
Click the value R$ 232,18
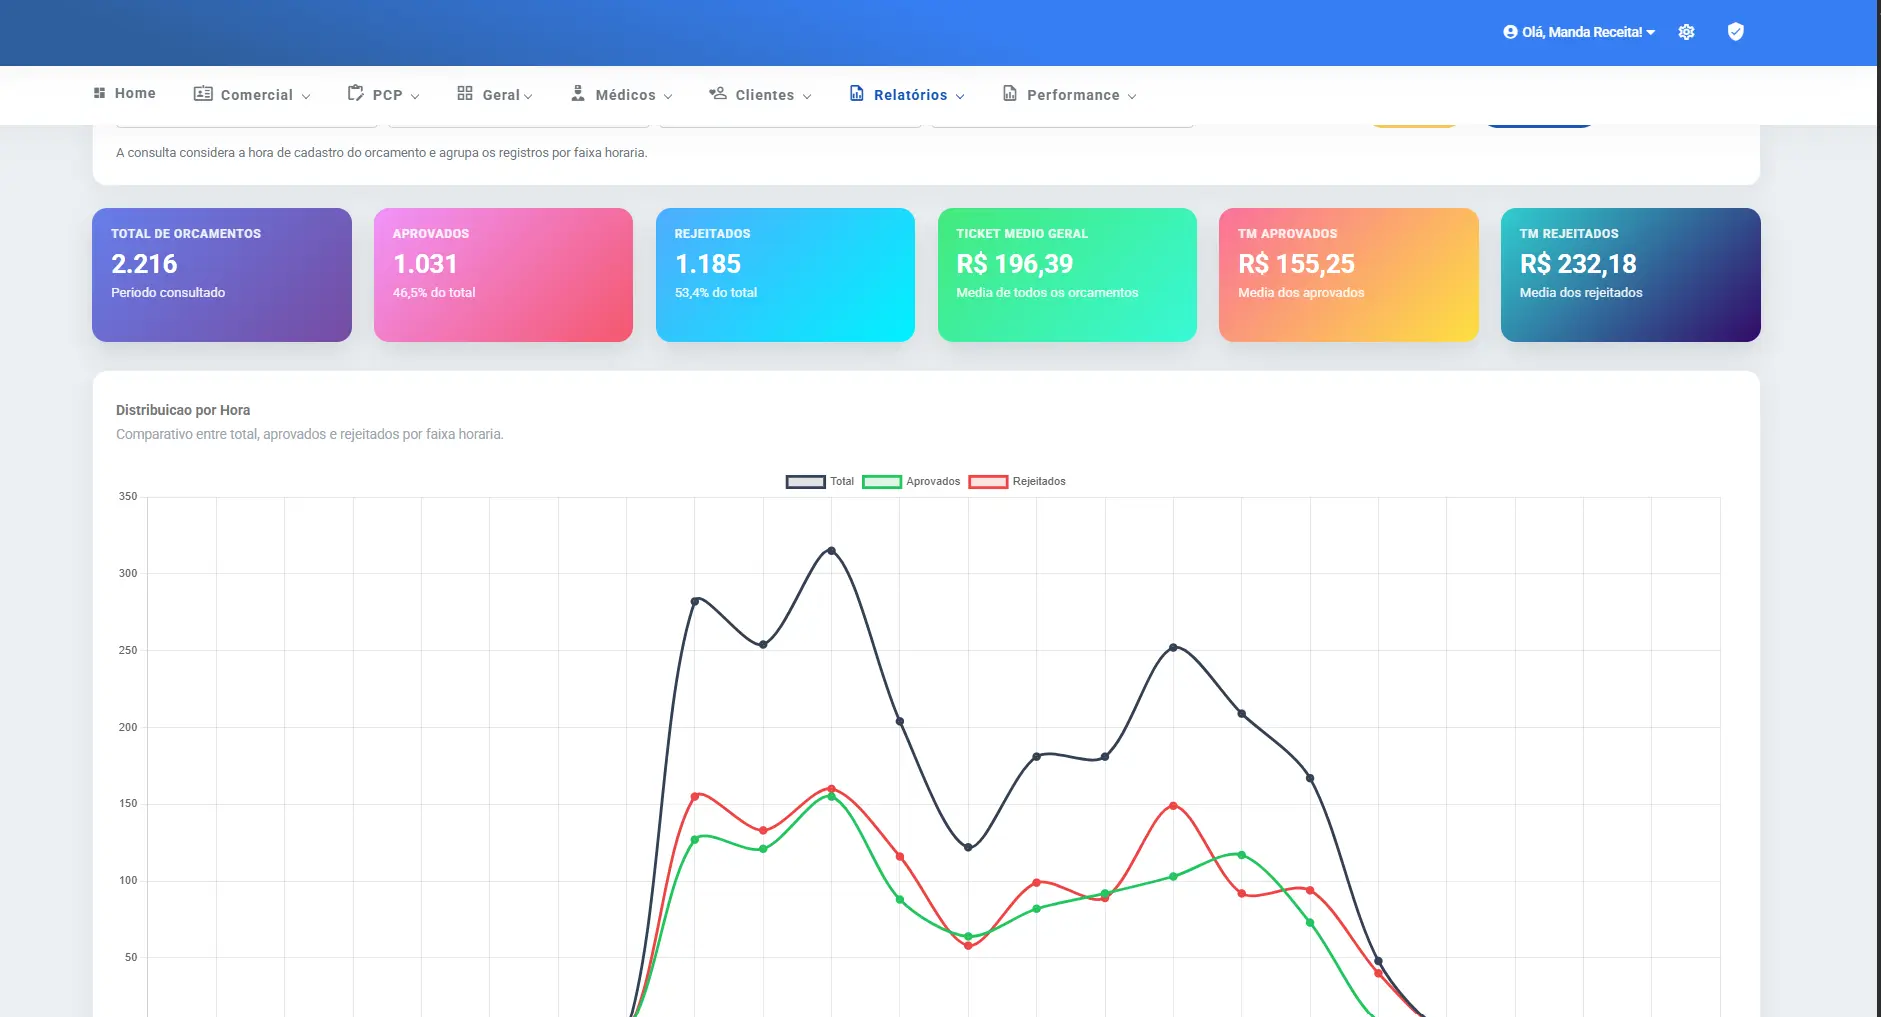pyautogui.click(x=1578, y=264)
